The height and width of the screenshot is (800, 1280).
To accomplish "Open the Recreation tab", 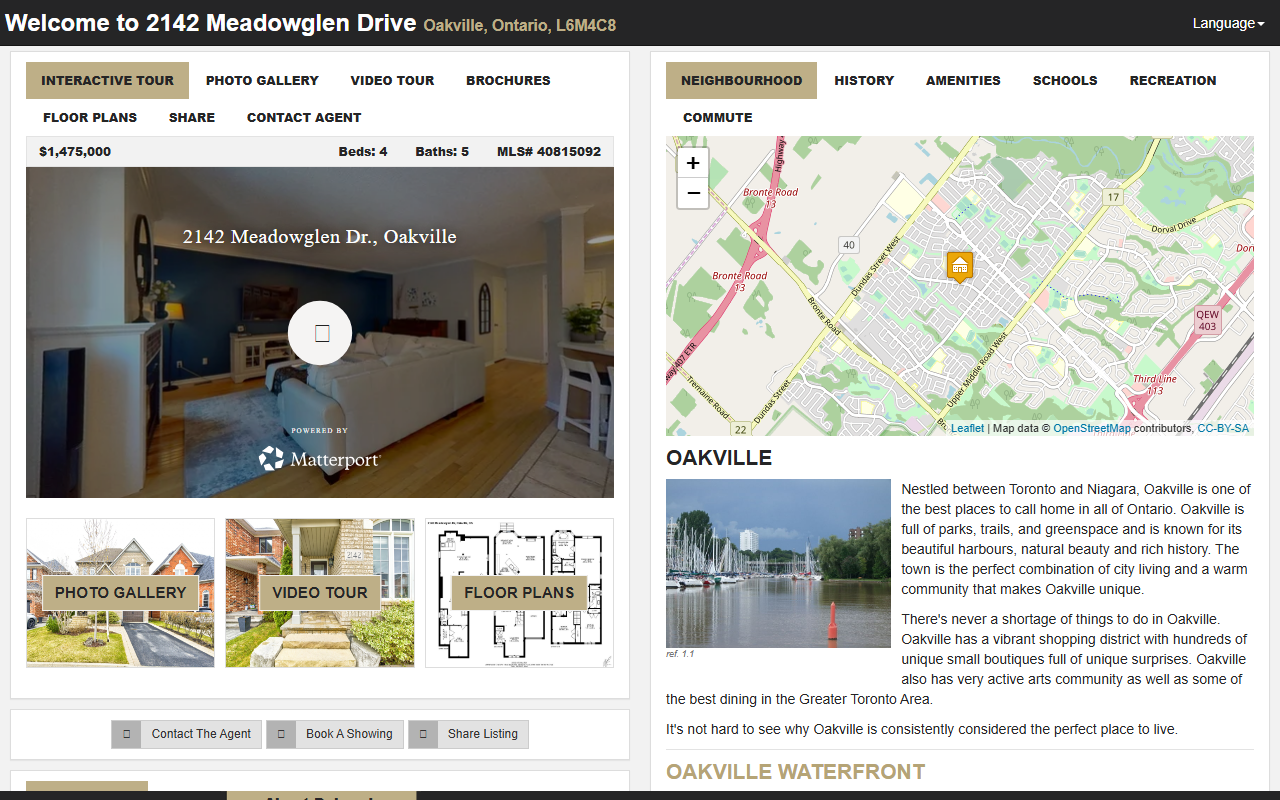I will pyautogui.click(x=1173, y=80).
